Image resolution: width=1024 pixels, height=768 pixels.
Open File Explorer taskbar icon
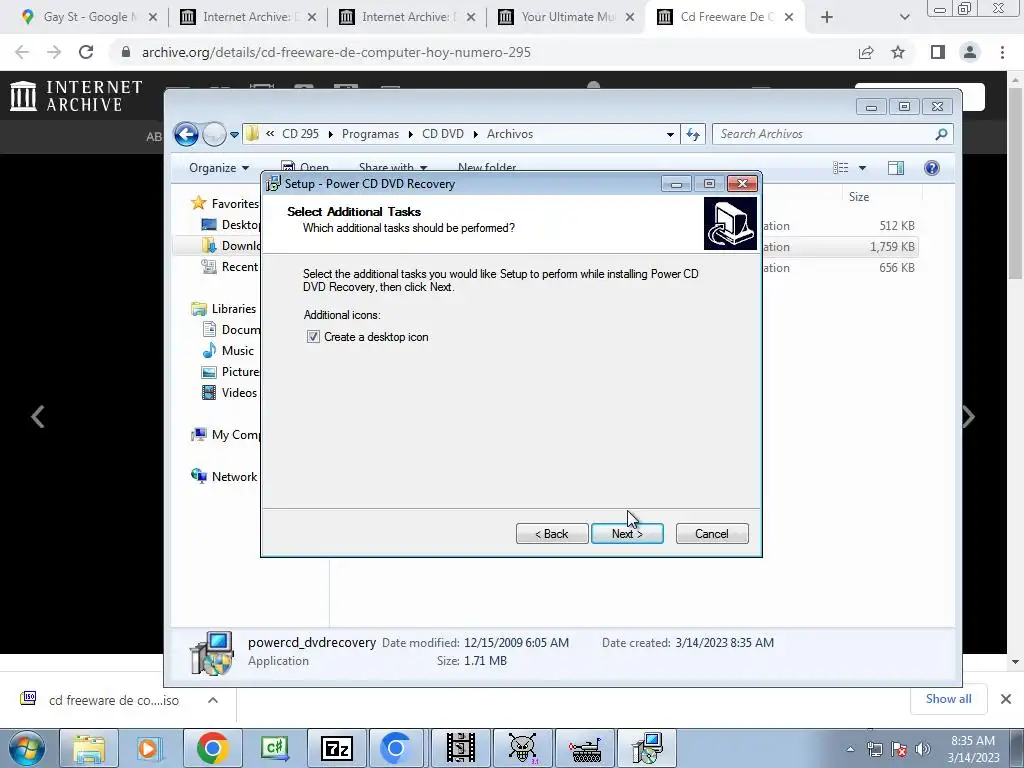[x=89, y=748]
